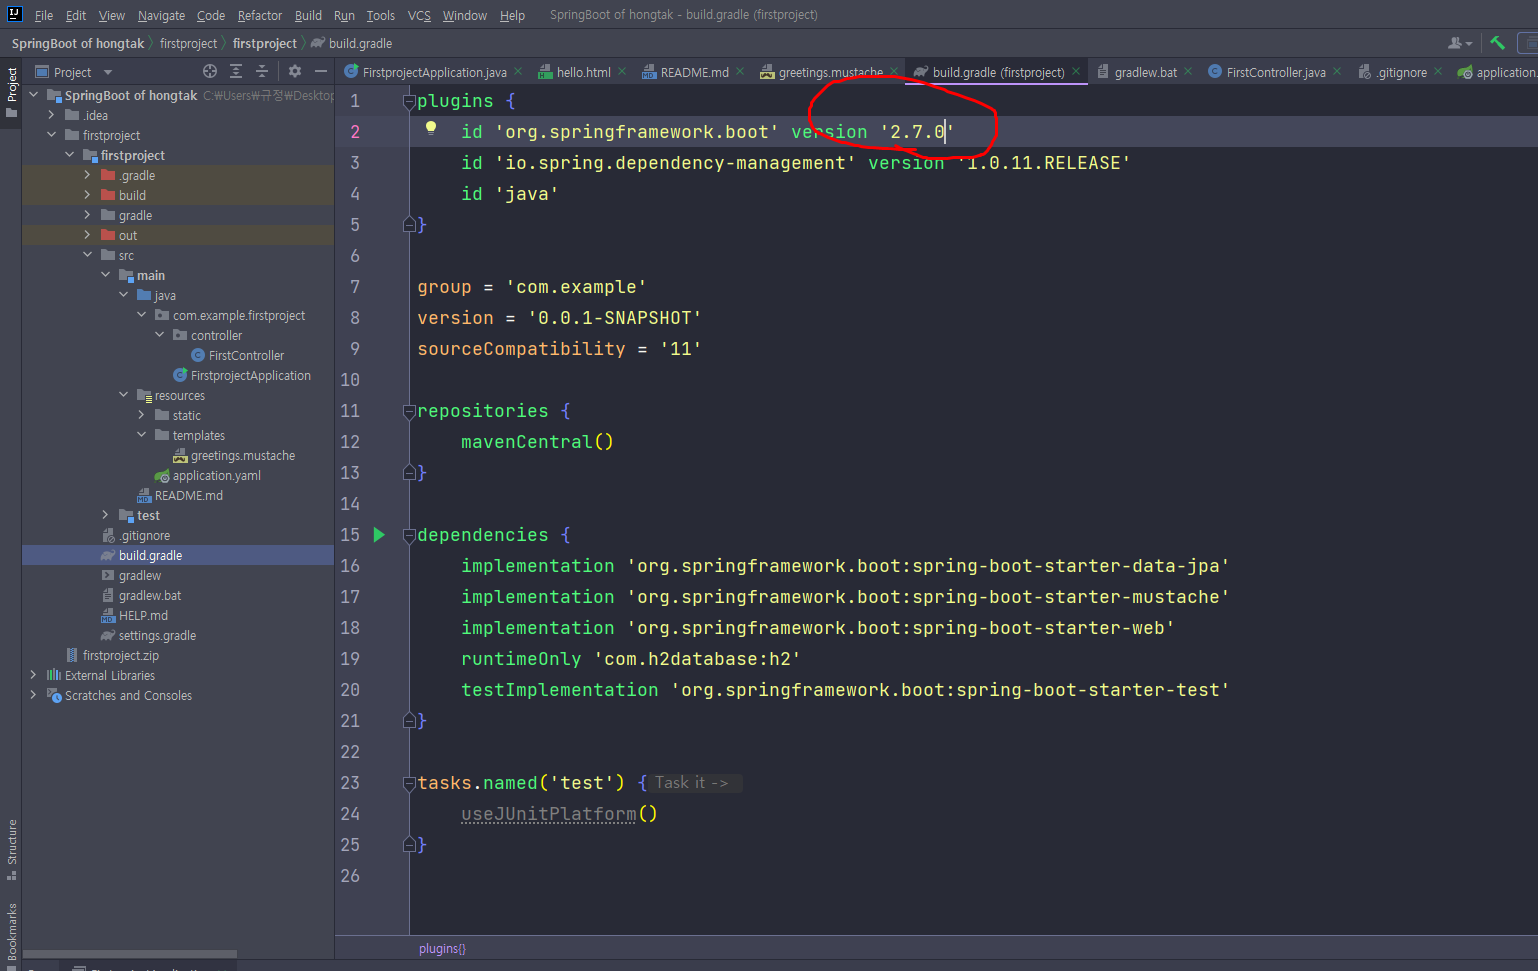Click the firstproject.zip archive icon in tree
This screenshot has height=971, width=1538.
point(72,655)
